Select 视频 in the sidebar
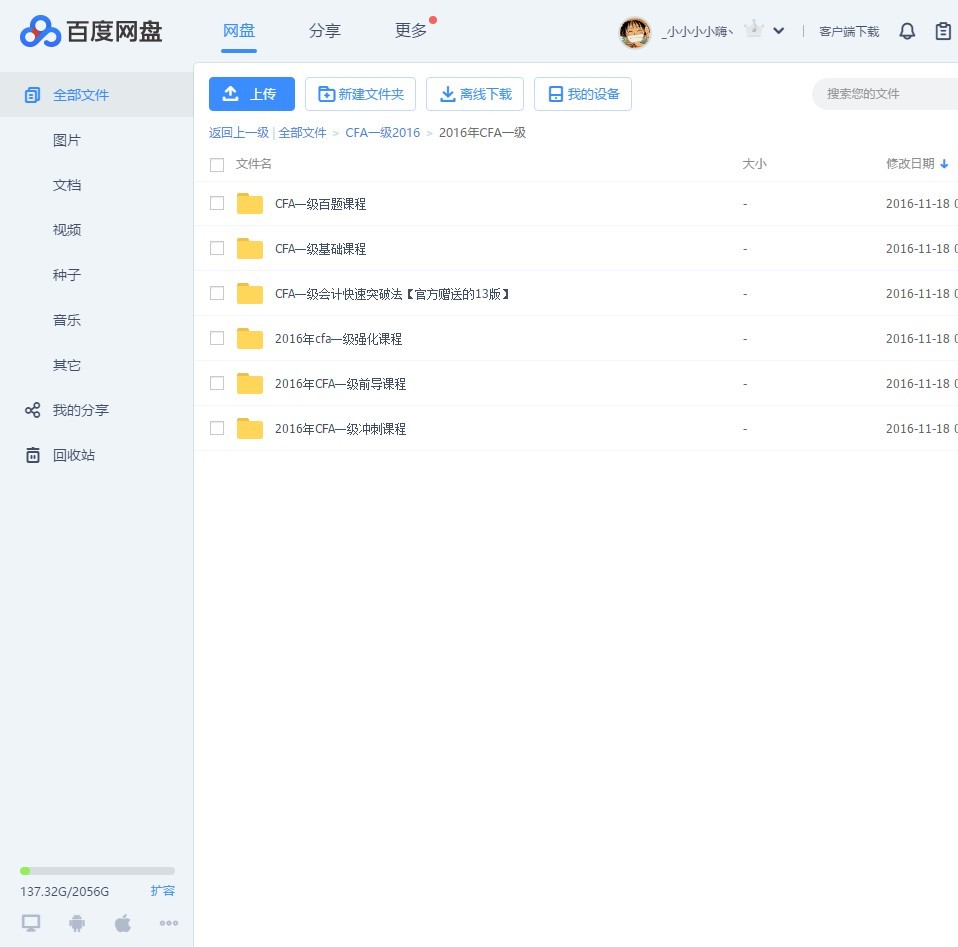This screenshot has height=947, width=958. pyautogui.click(x=67, y=230)
